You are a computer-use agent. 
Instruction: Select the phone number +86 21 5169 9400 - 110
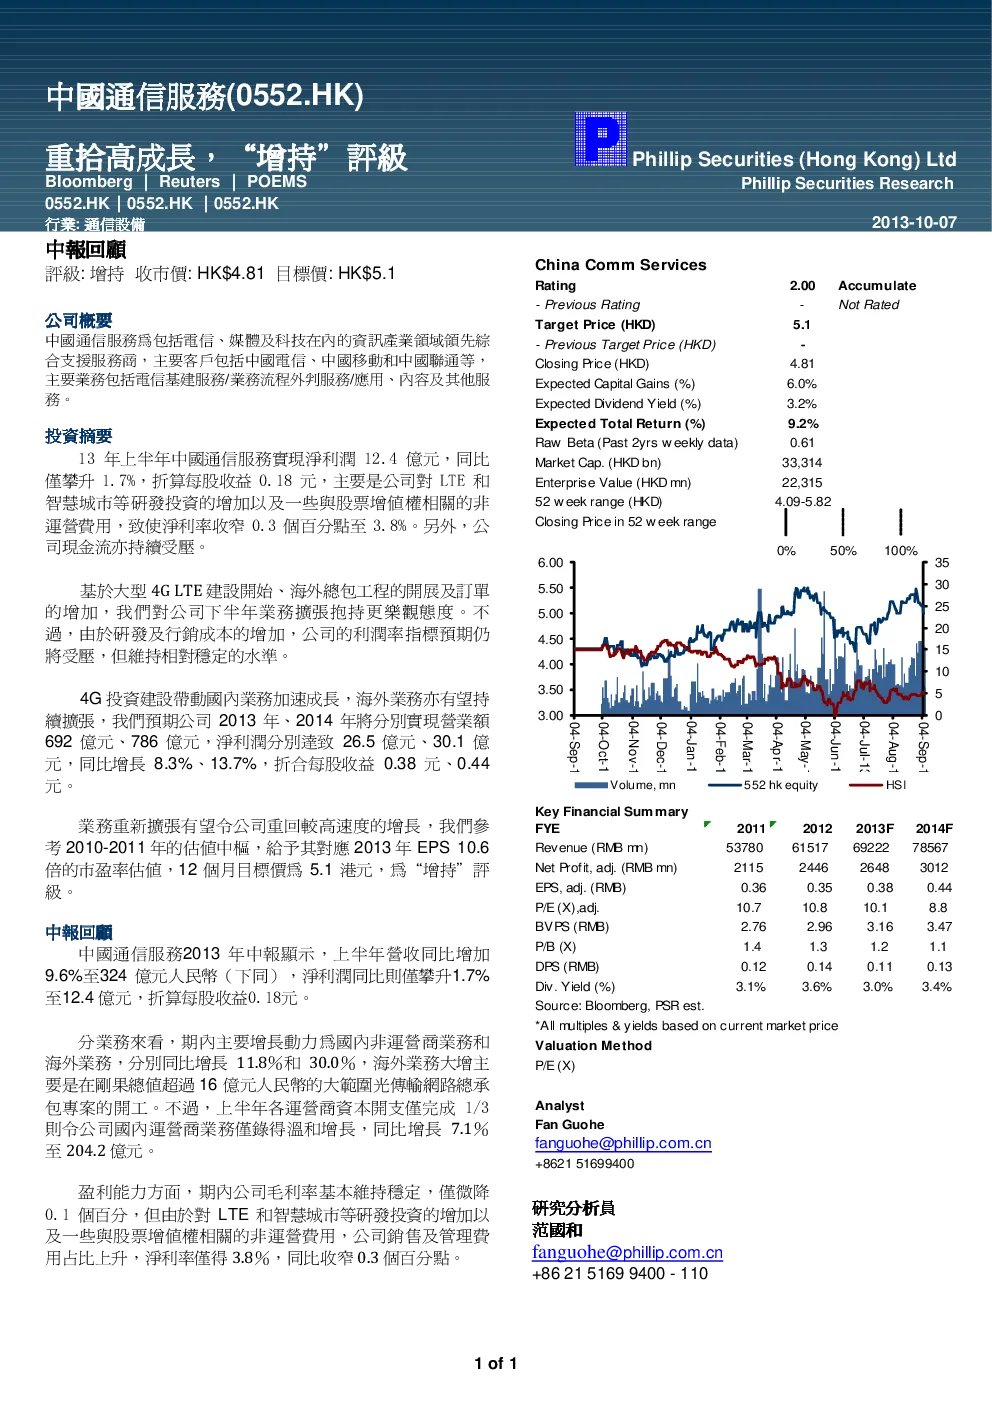[620, 1274]
